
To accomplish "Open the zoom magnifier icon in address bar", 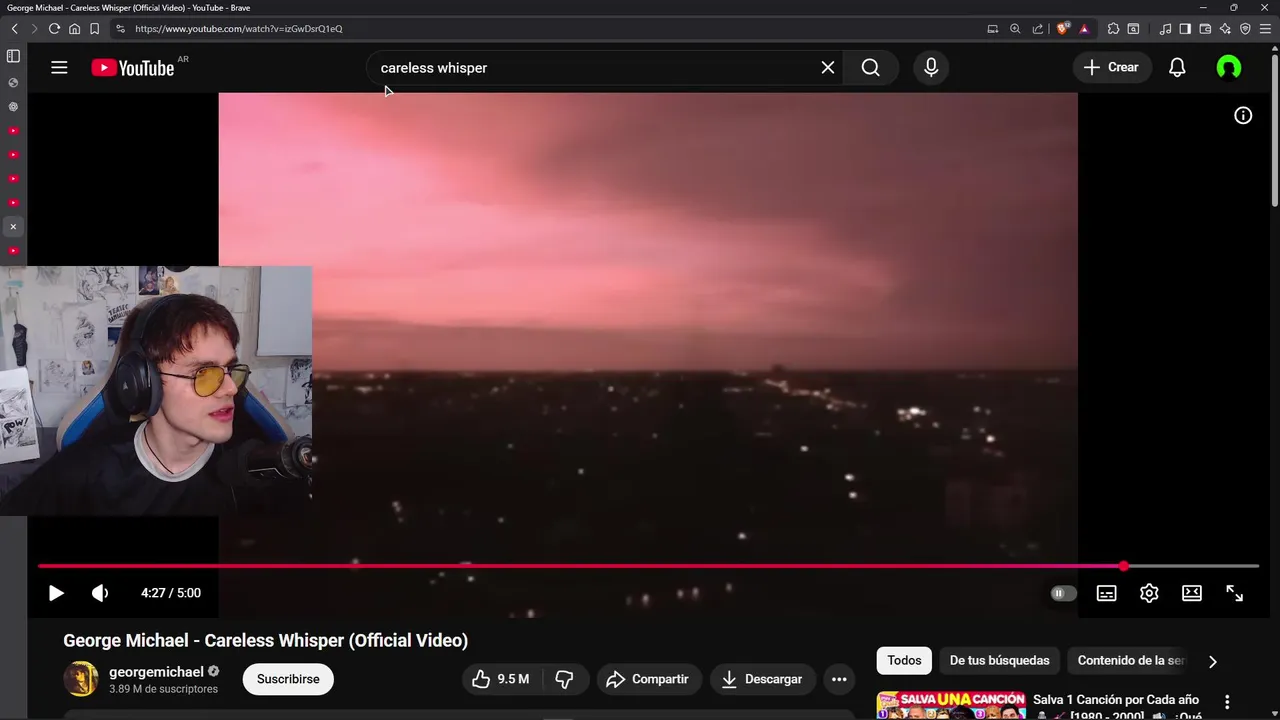I will pos(1015,29).
